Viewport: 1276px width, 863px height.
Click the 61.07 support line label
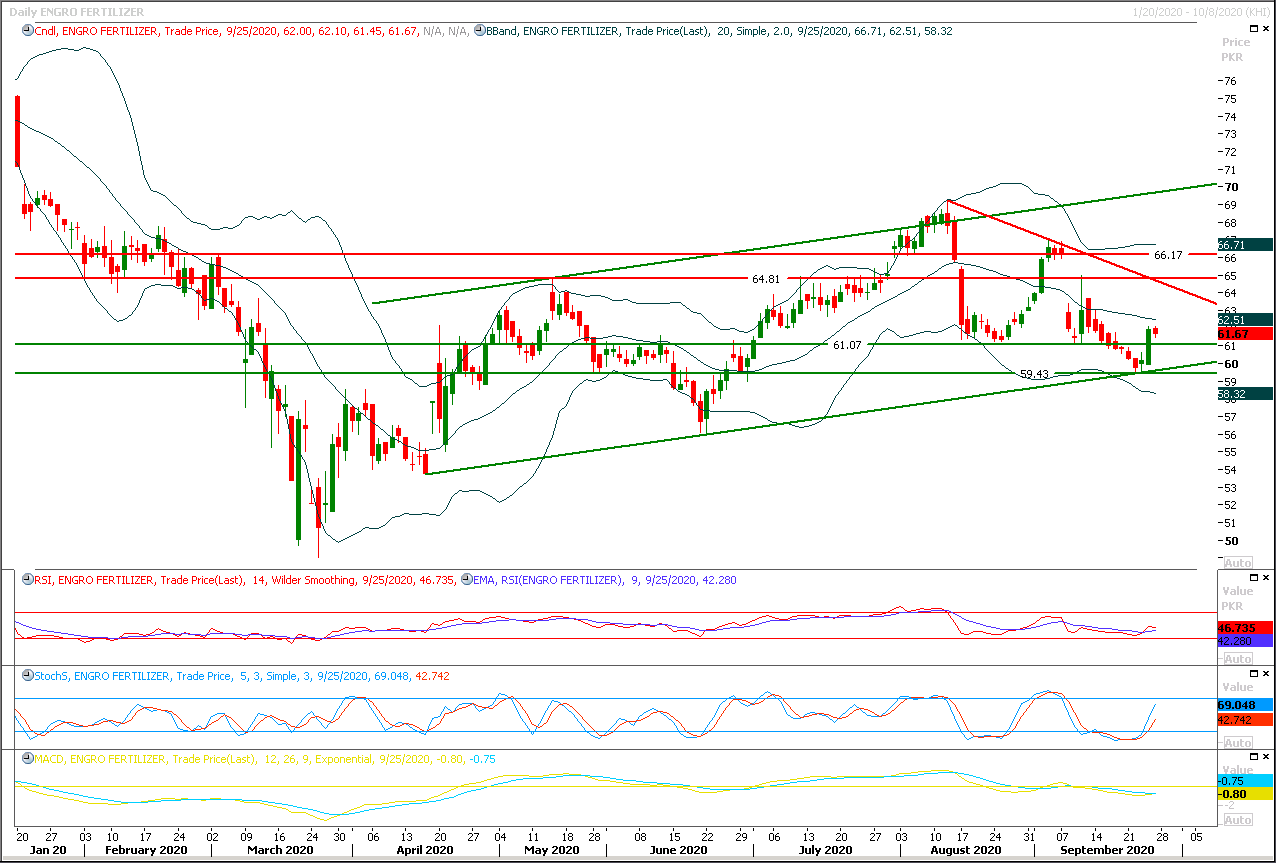click(x=847, y=344)
